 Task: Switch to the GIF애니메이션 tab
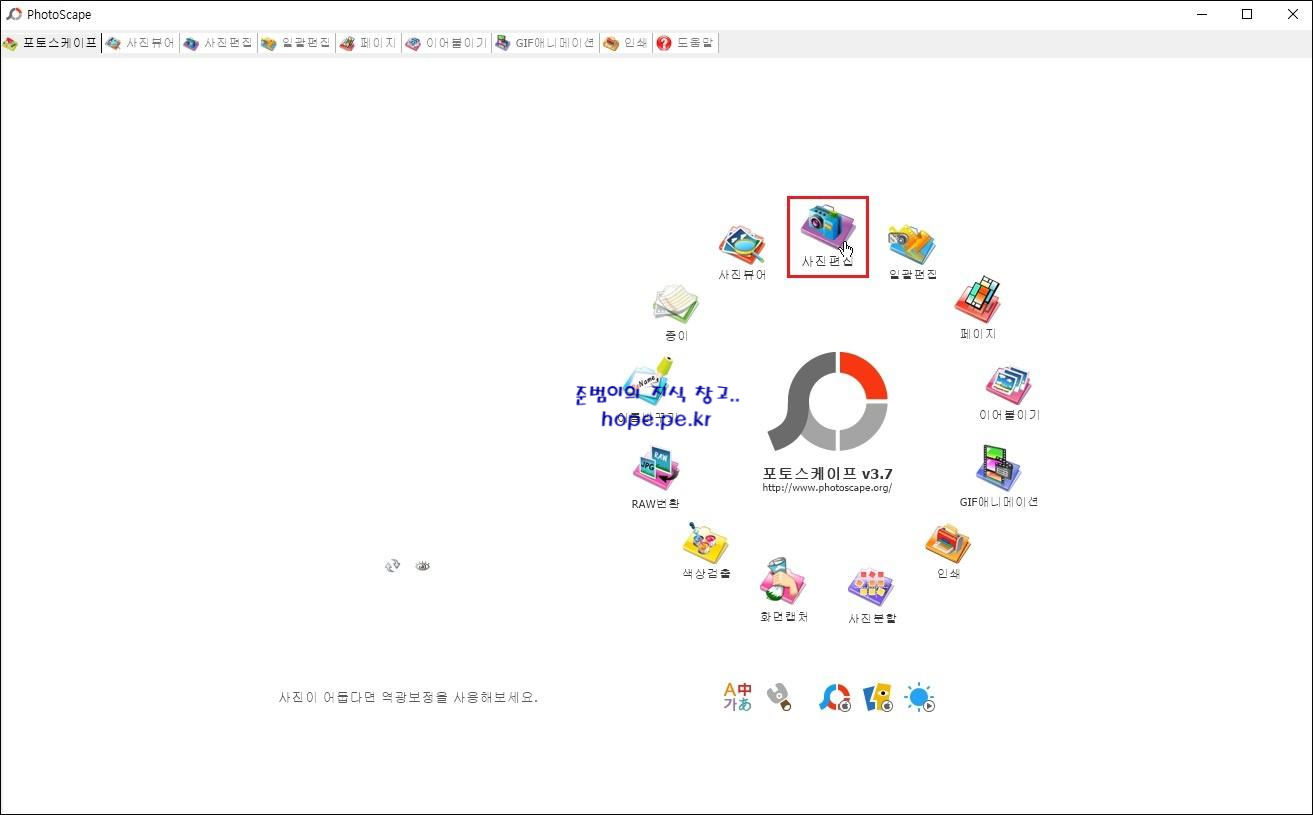click(x=545, y=43)
